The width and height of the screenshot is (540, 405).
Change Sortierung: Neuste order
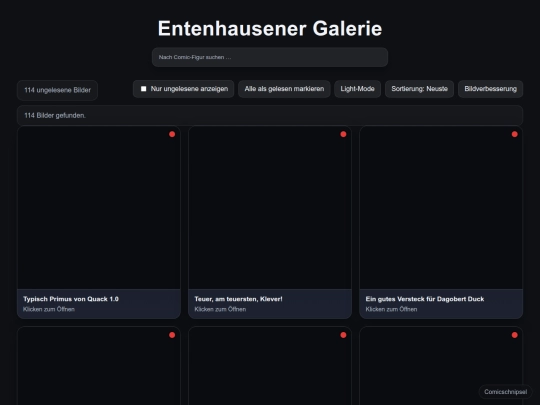point(419,89)
